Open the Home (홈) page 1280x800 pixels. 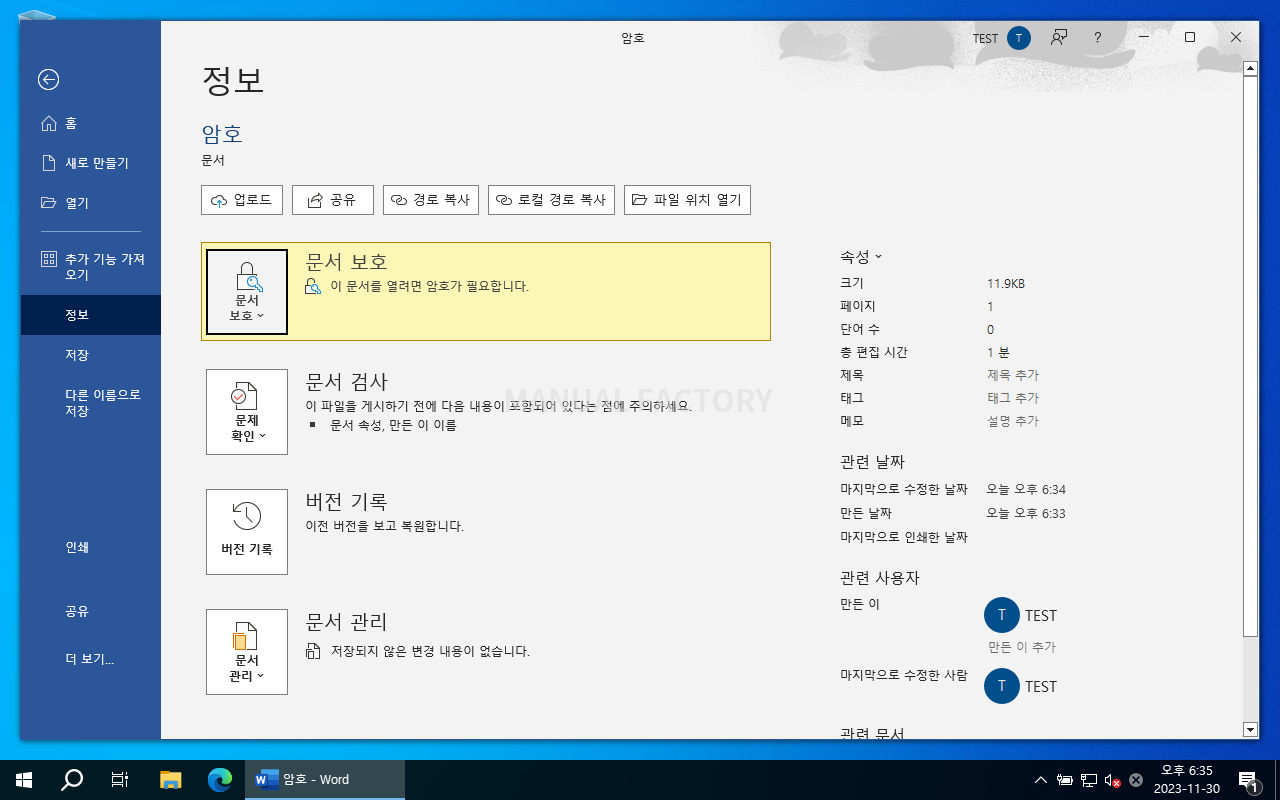pyautogui.click(x=90, y=123)
